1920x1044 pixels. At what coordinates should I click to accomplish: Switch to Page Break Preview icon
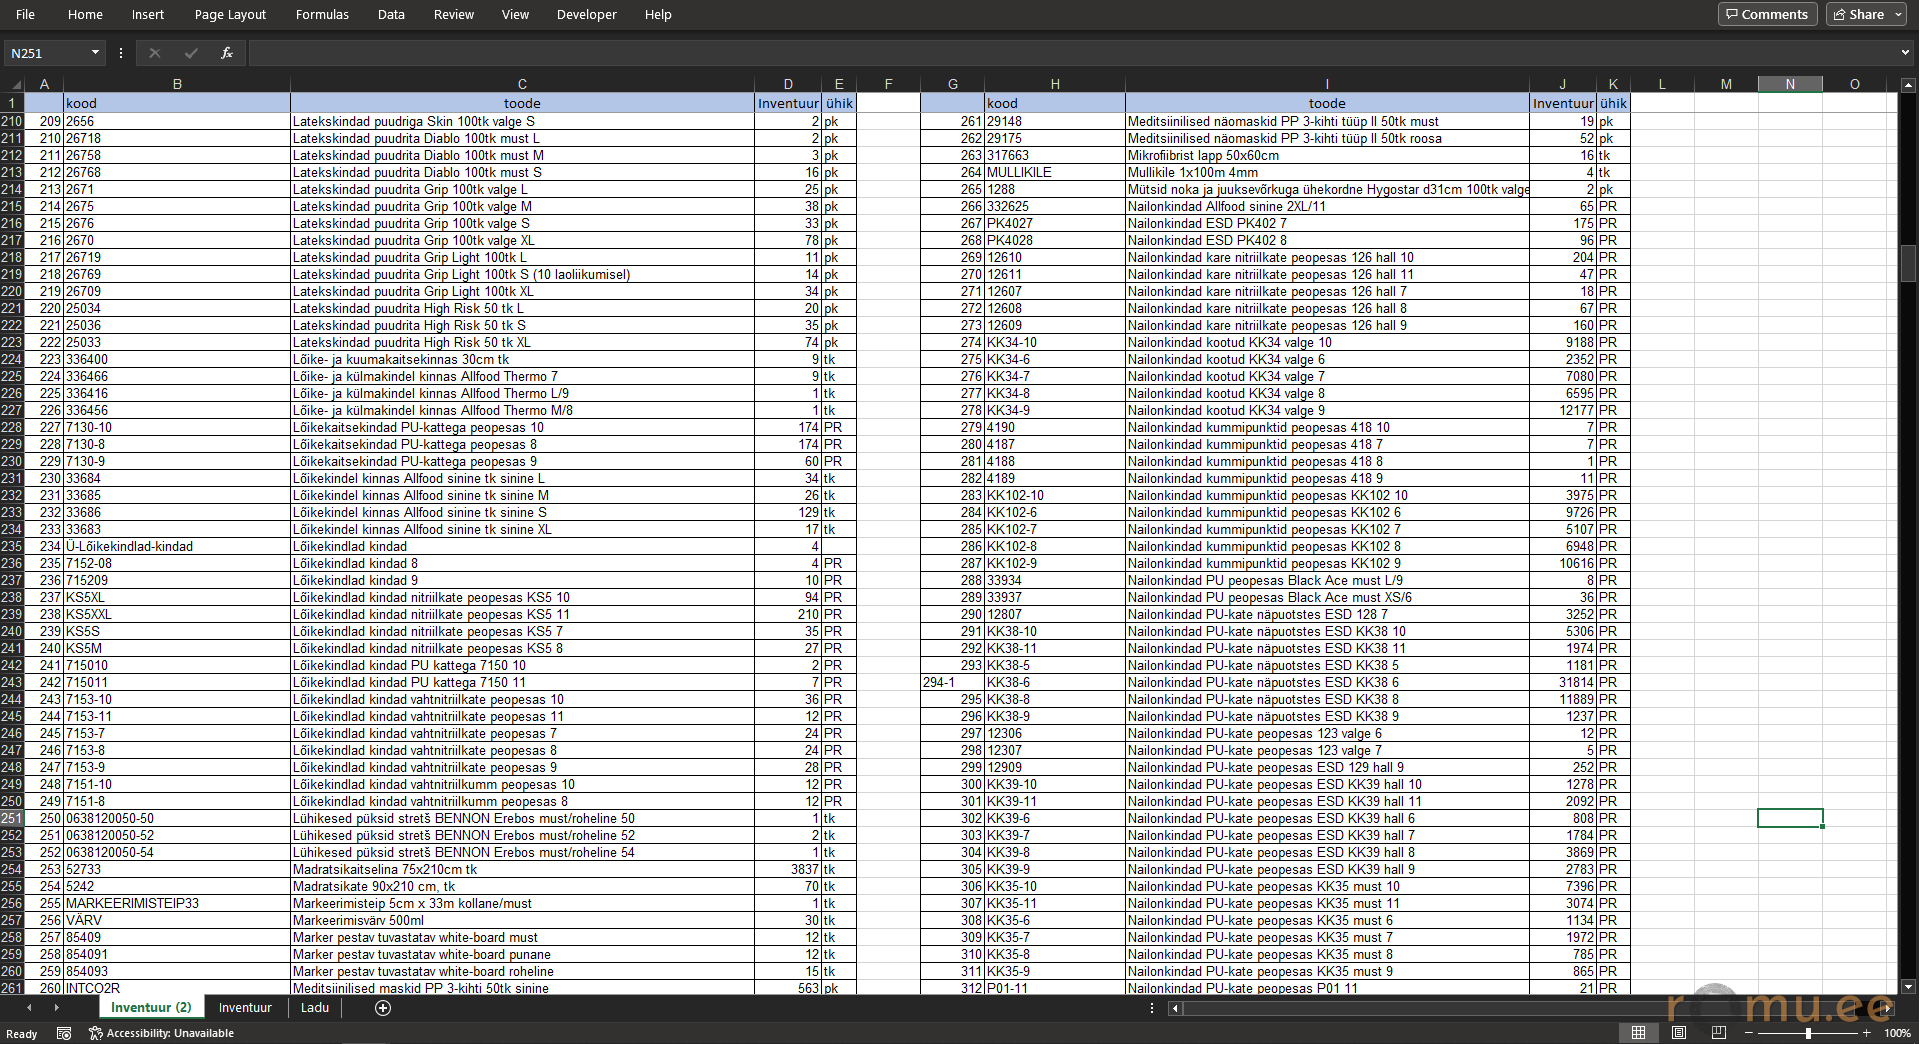1719,1033
